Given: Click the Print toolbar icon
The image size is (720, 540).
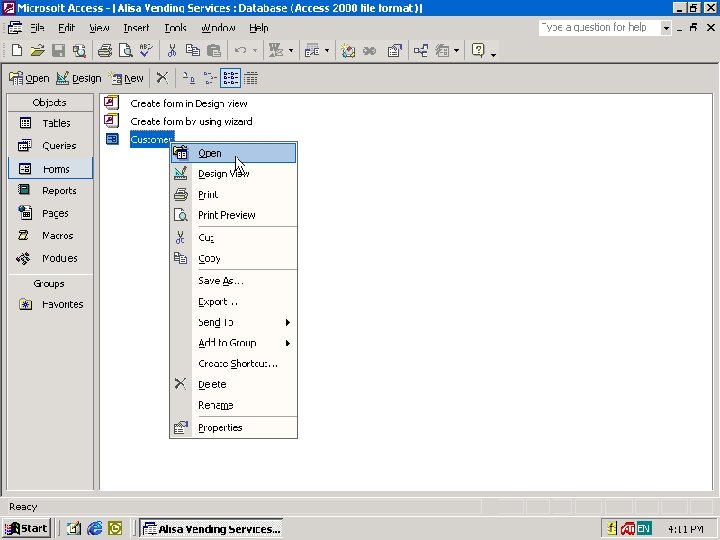Looking at the screenshot, I should (x=105, y=51).
